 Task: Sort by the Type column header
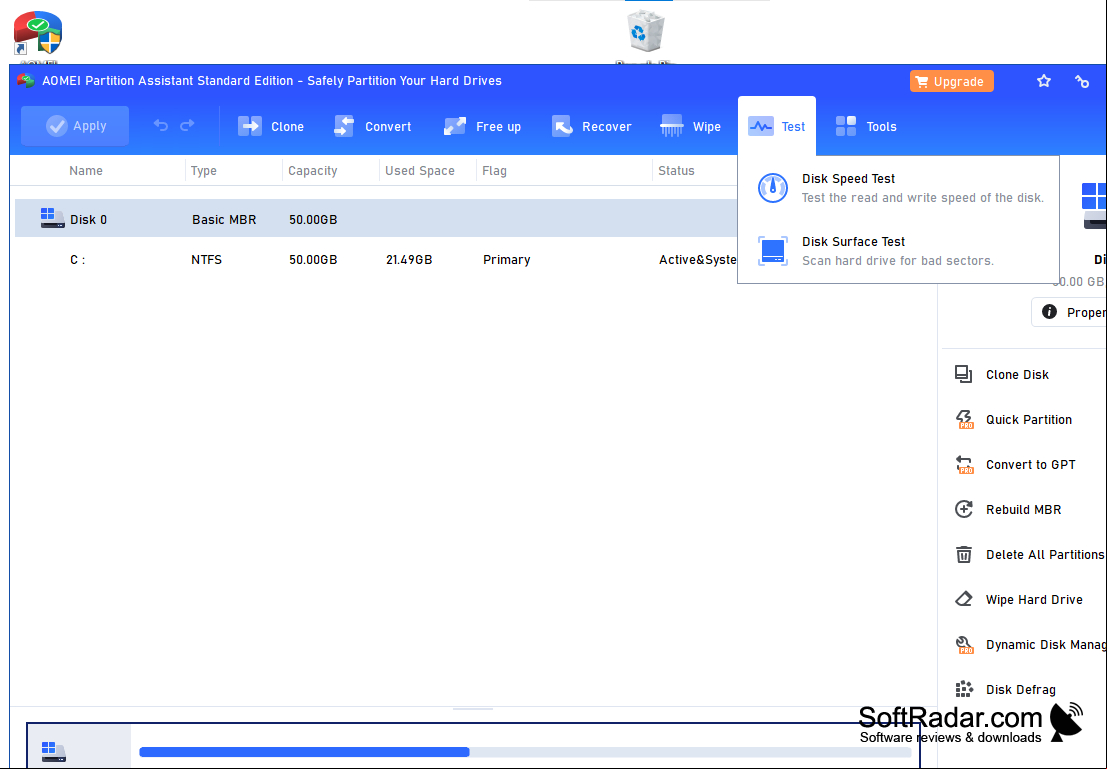(203, 171)
